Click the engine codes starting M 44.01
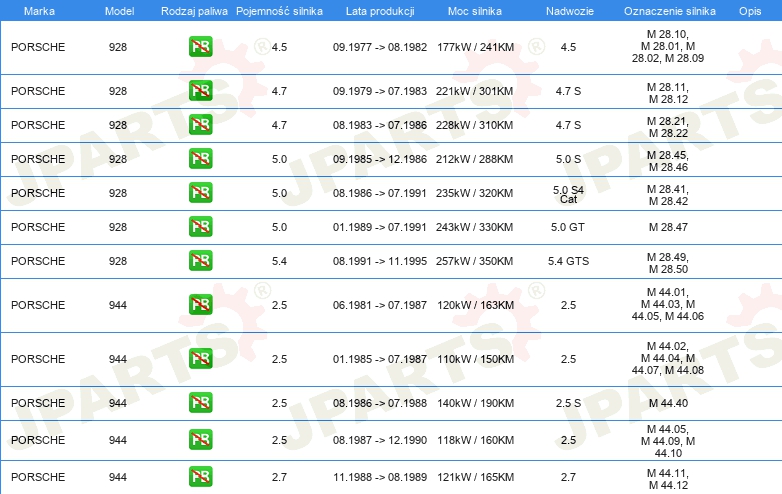782x494 pixels. pos(668,304)
